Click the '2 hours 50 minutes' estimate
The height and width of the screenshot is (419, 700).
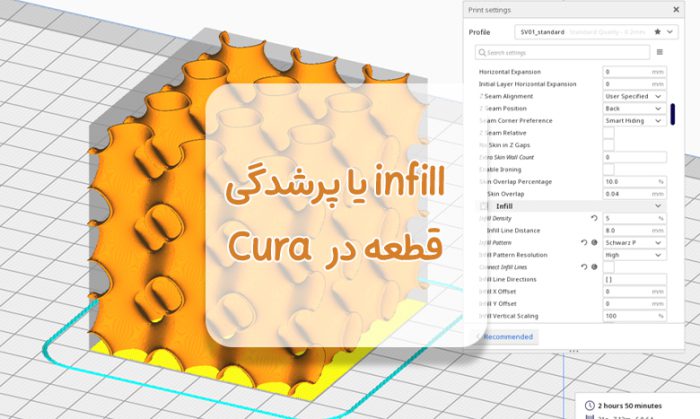(629, 405)
